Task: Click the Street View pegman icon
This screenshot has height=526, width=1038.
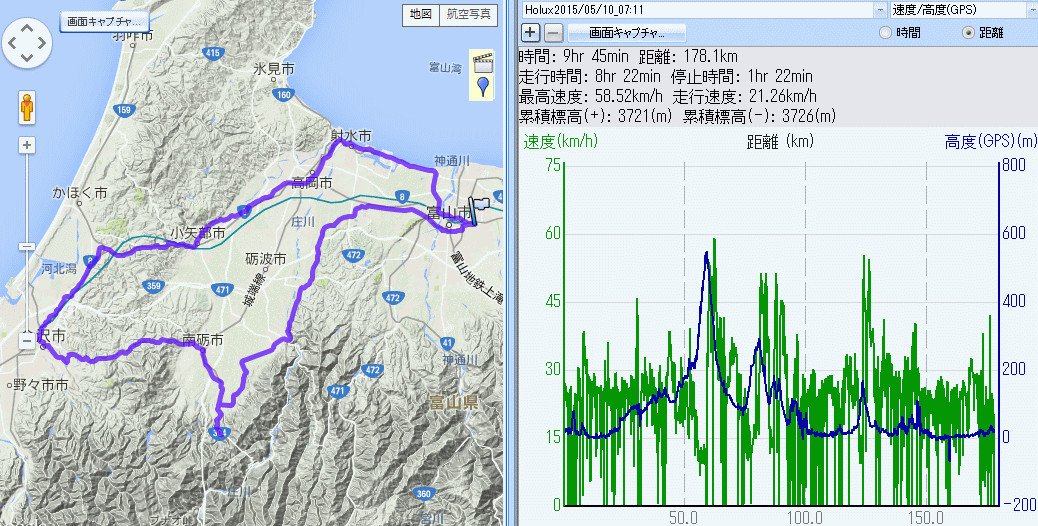Action: [27, 107]
